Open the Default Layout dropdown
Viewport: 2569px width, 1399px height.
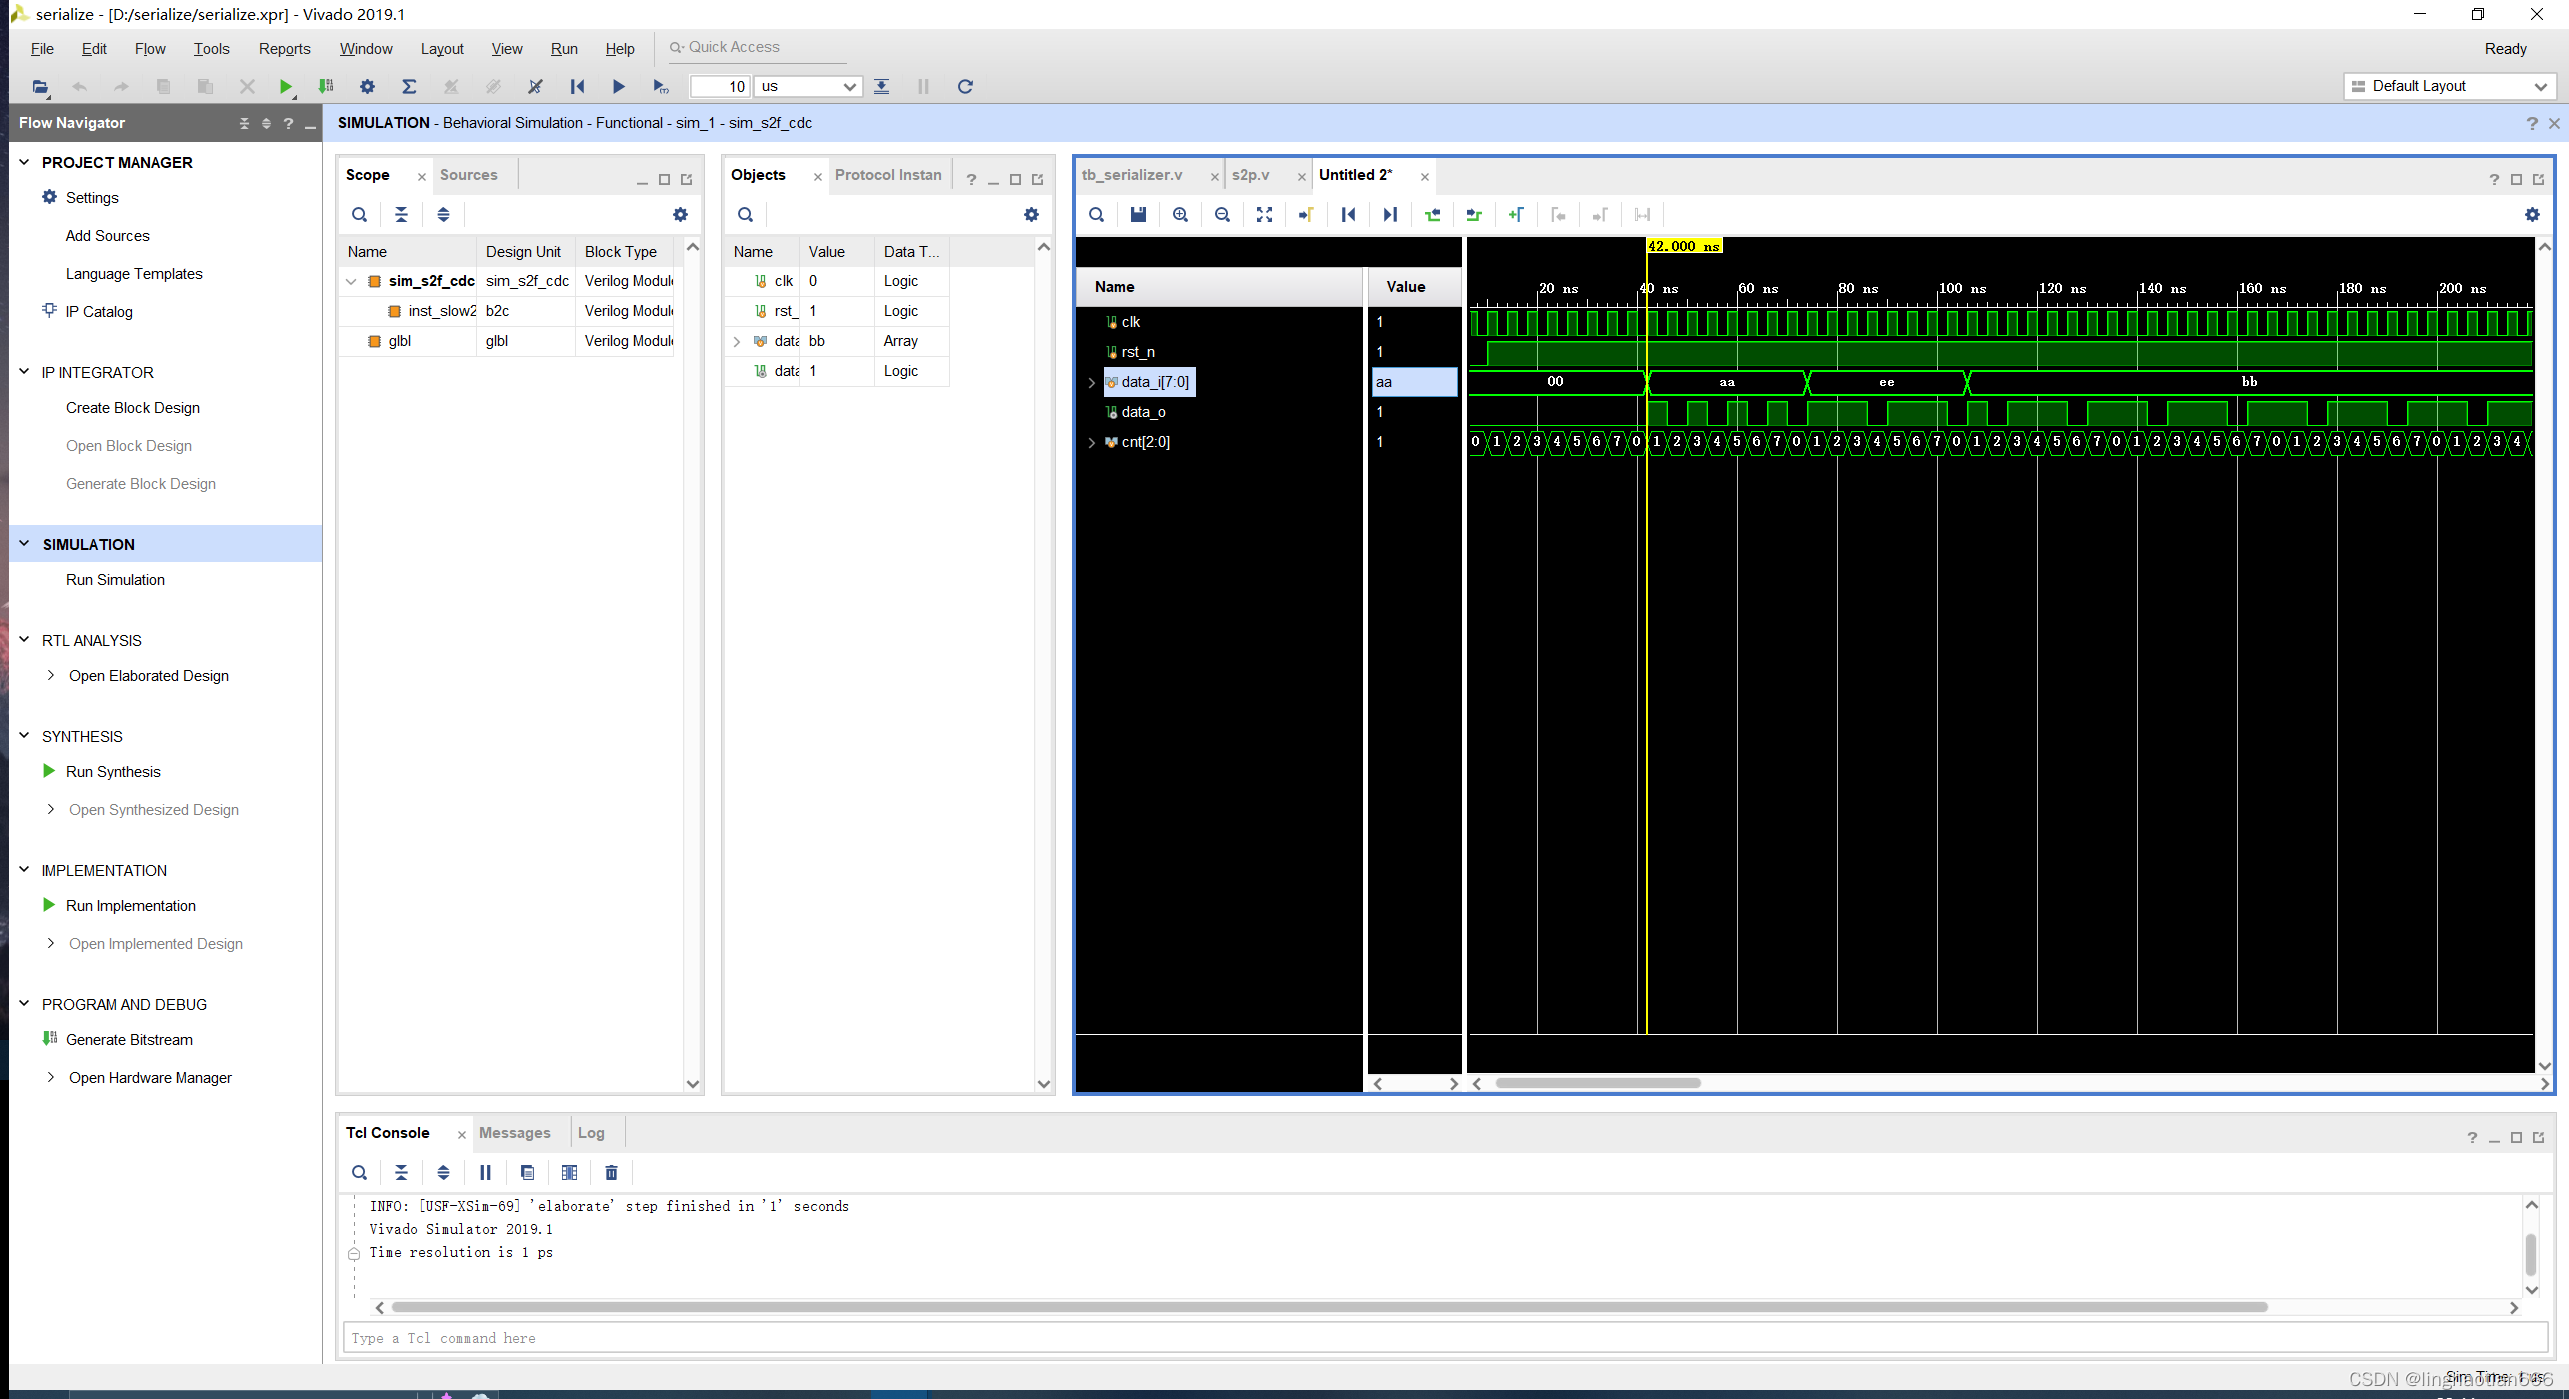coord(2543,86)
